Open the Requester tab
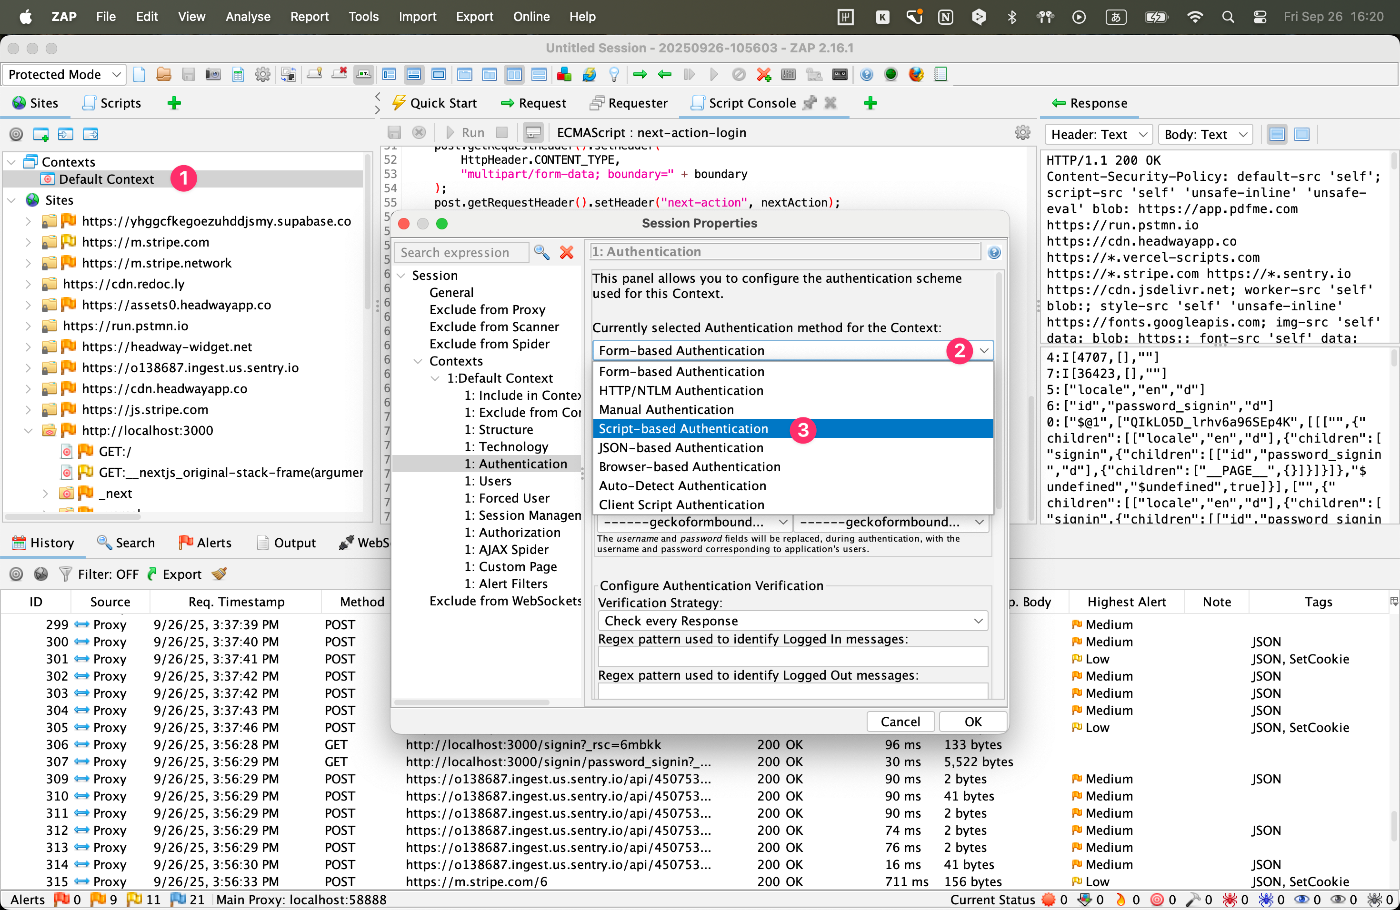Image resolution: width=1400 pixels, height=910 pixels. click(628, 103)
